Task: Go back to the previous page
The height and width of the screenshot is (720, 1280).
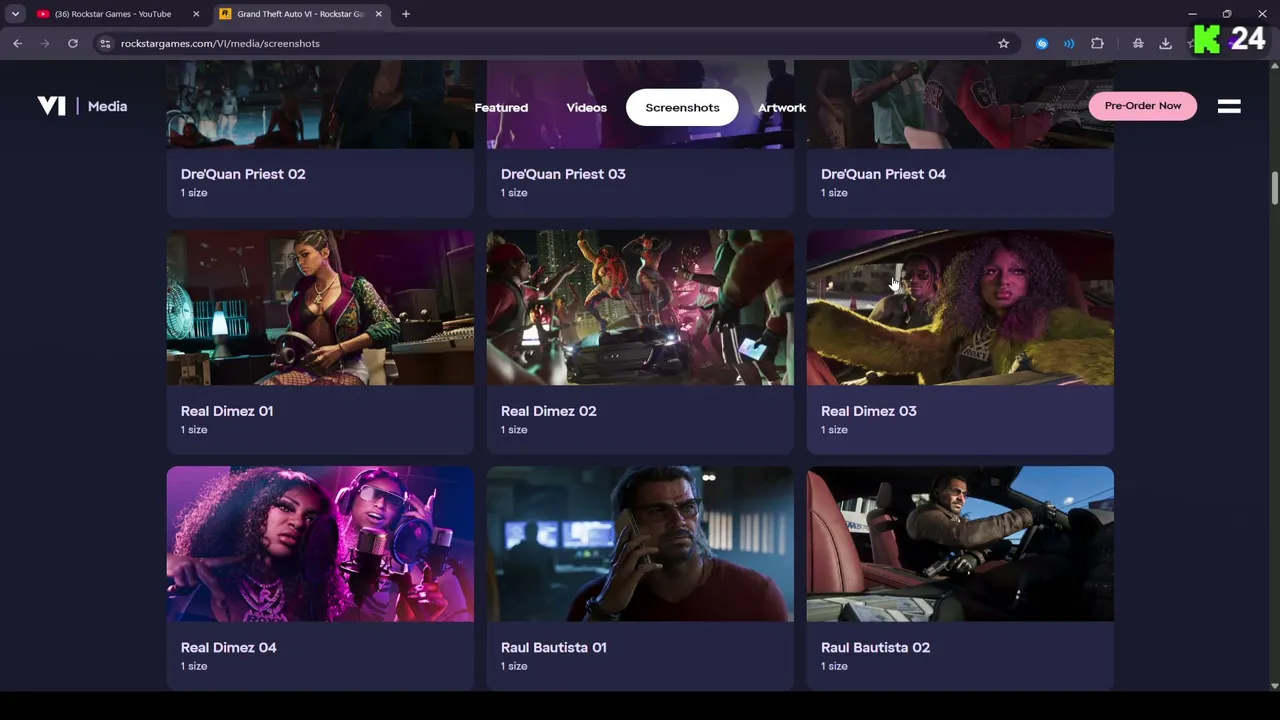Action: [x=17, y=43]
